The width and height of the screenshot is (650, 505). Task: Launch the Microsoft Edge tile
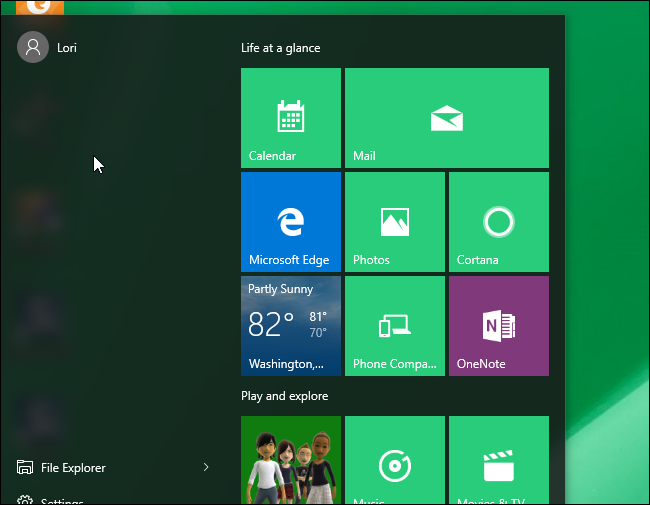point(291,222)
